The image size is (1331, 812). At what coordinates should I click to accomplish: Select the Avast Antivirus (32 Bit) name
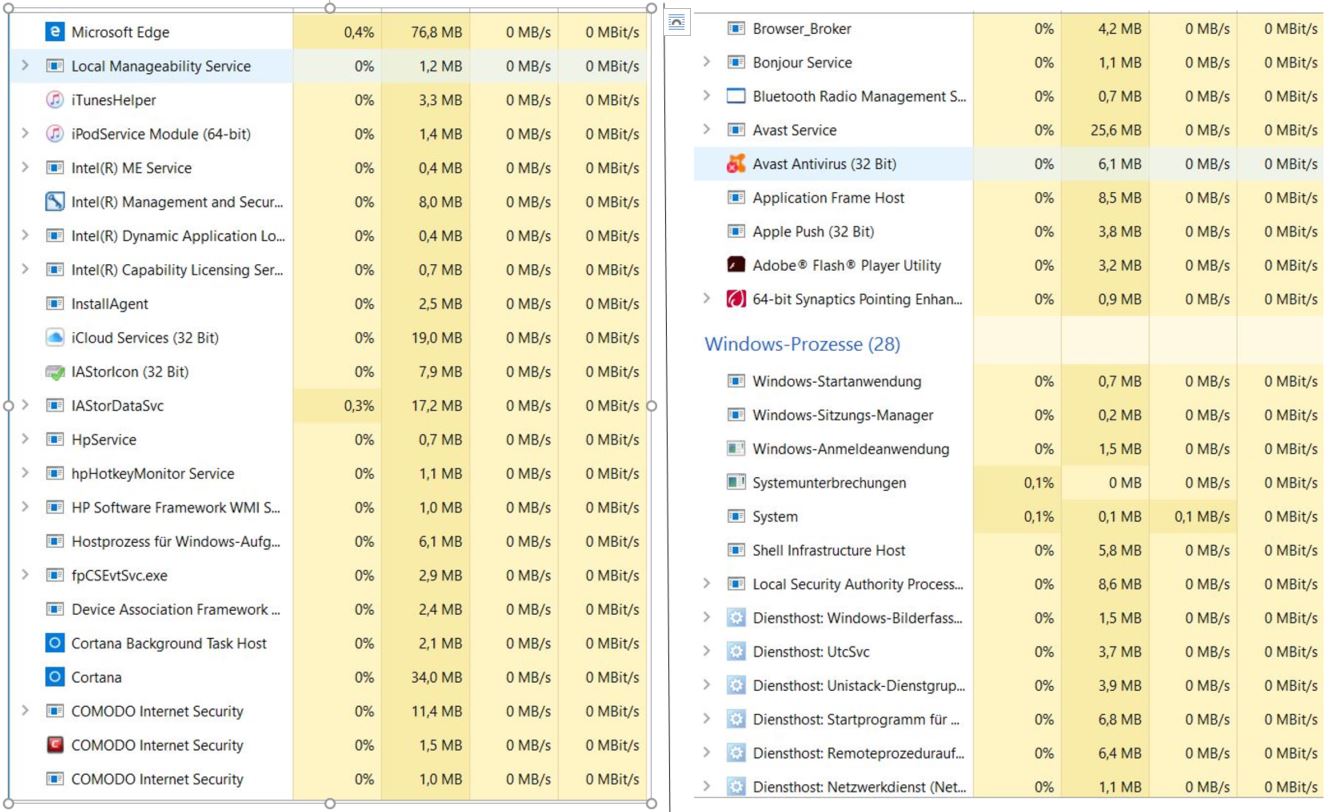pos(825,164)
